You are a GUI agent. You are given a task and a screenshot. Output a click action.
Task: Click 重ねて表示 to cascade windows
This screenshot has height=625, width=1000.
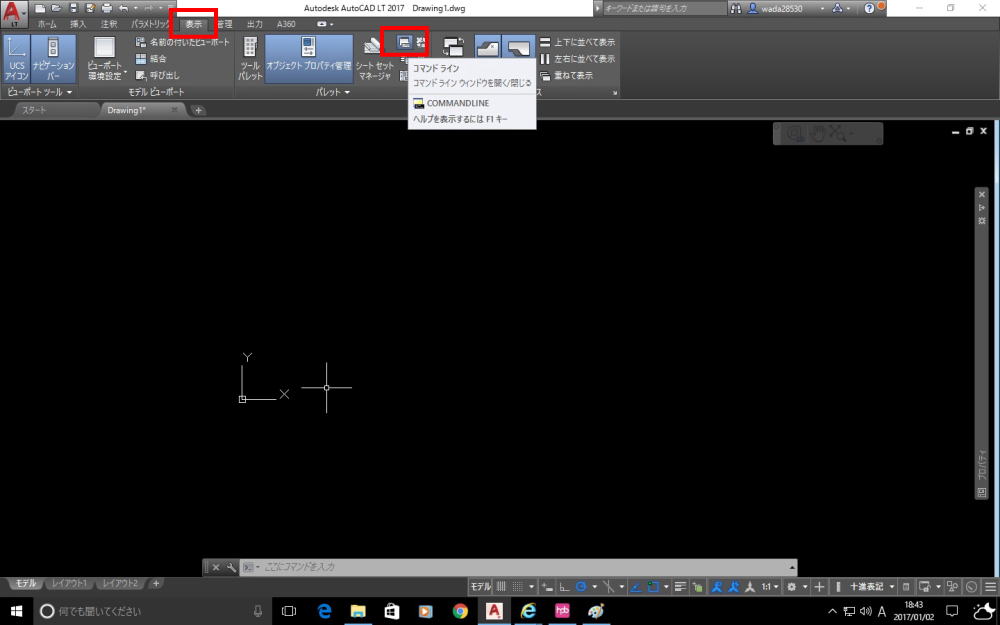coord(566,75)
